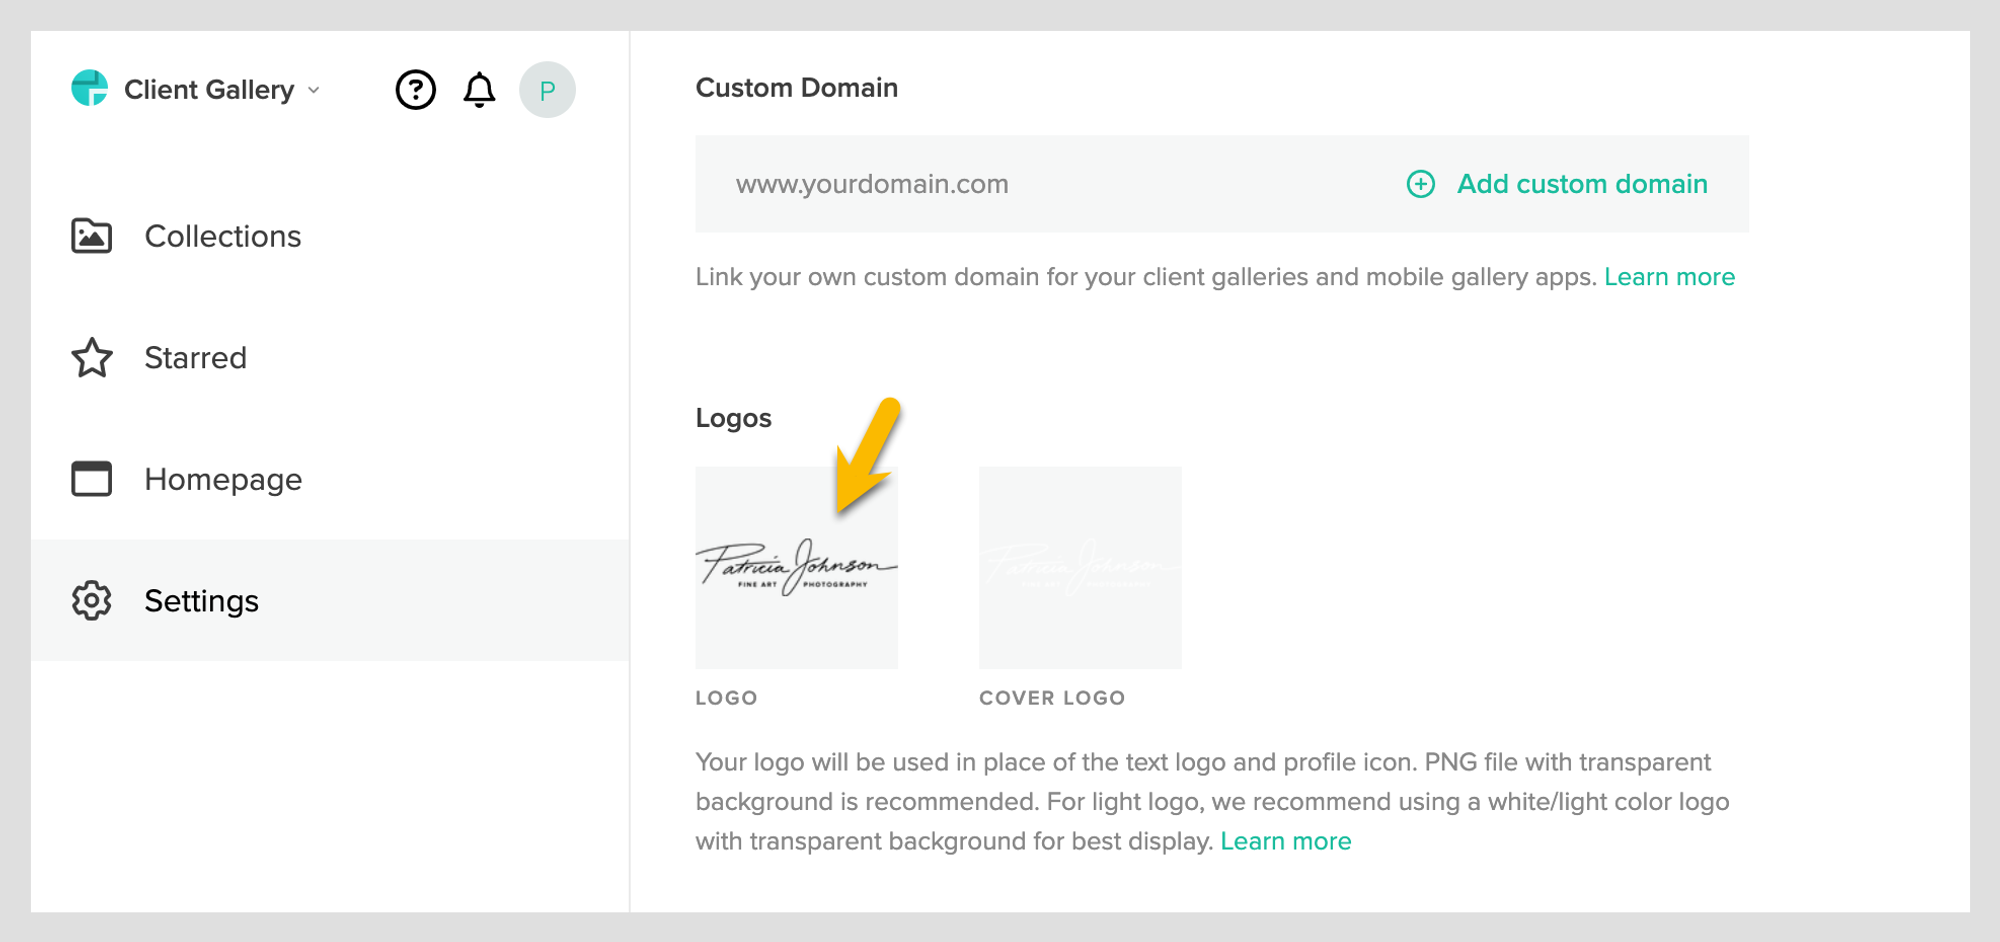Image resolution: width=2000 pixels, height=942 pixels.
Task: Switch to the Settings menu item
Action: [202, 600]
